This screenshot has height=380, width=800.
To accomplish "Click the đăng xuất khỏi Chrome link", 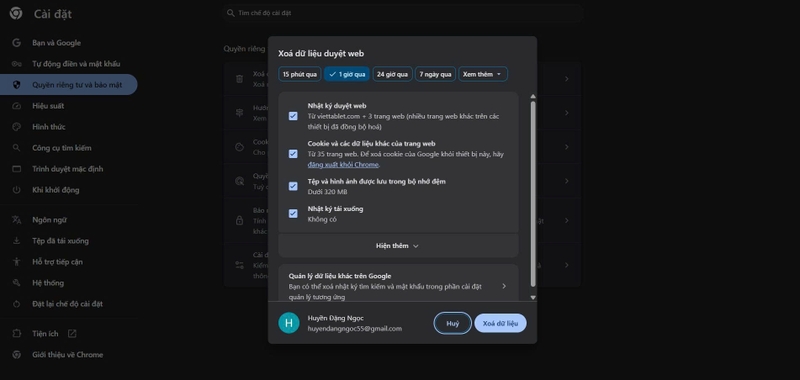I will tap(343, 165).
